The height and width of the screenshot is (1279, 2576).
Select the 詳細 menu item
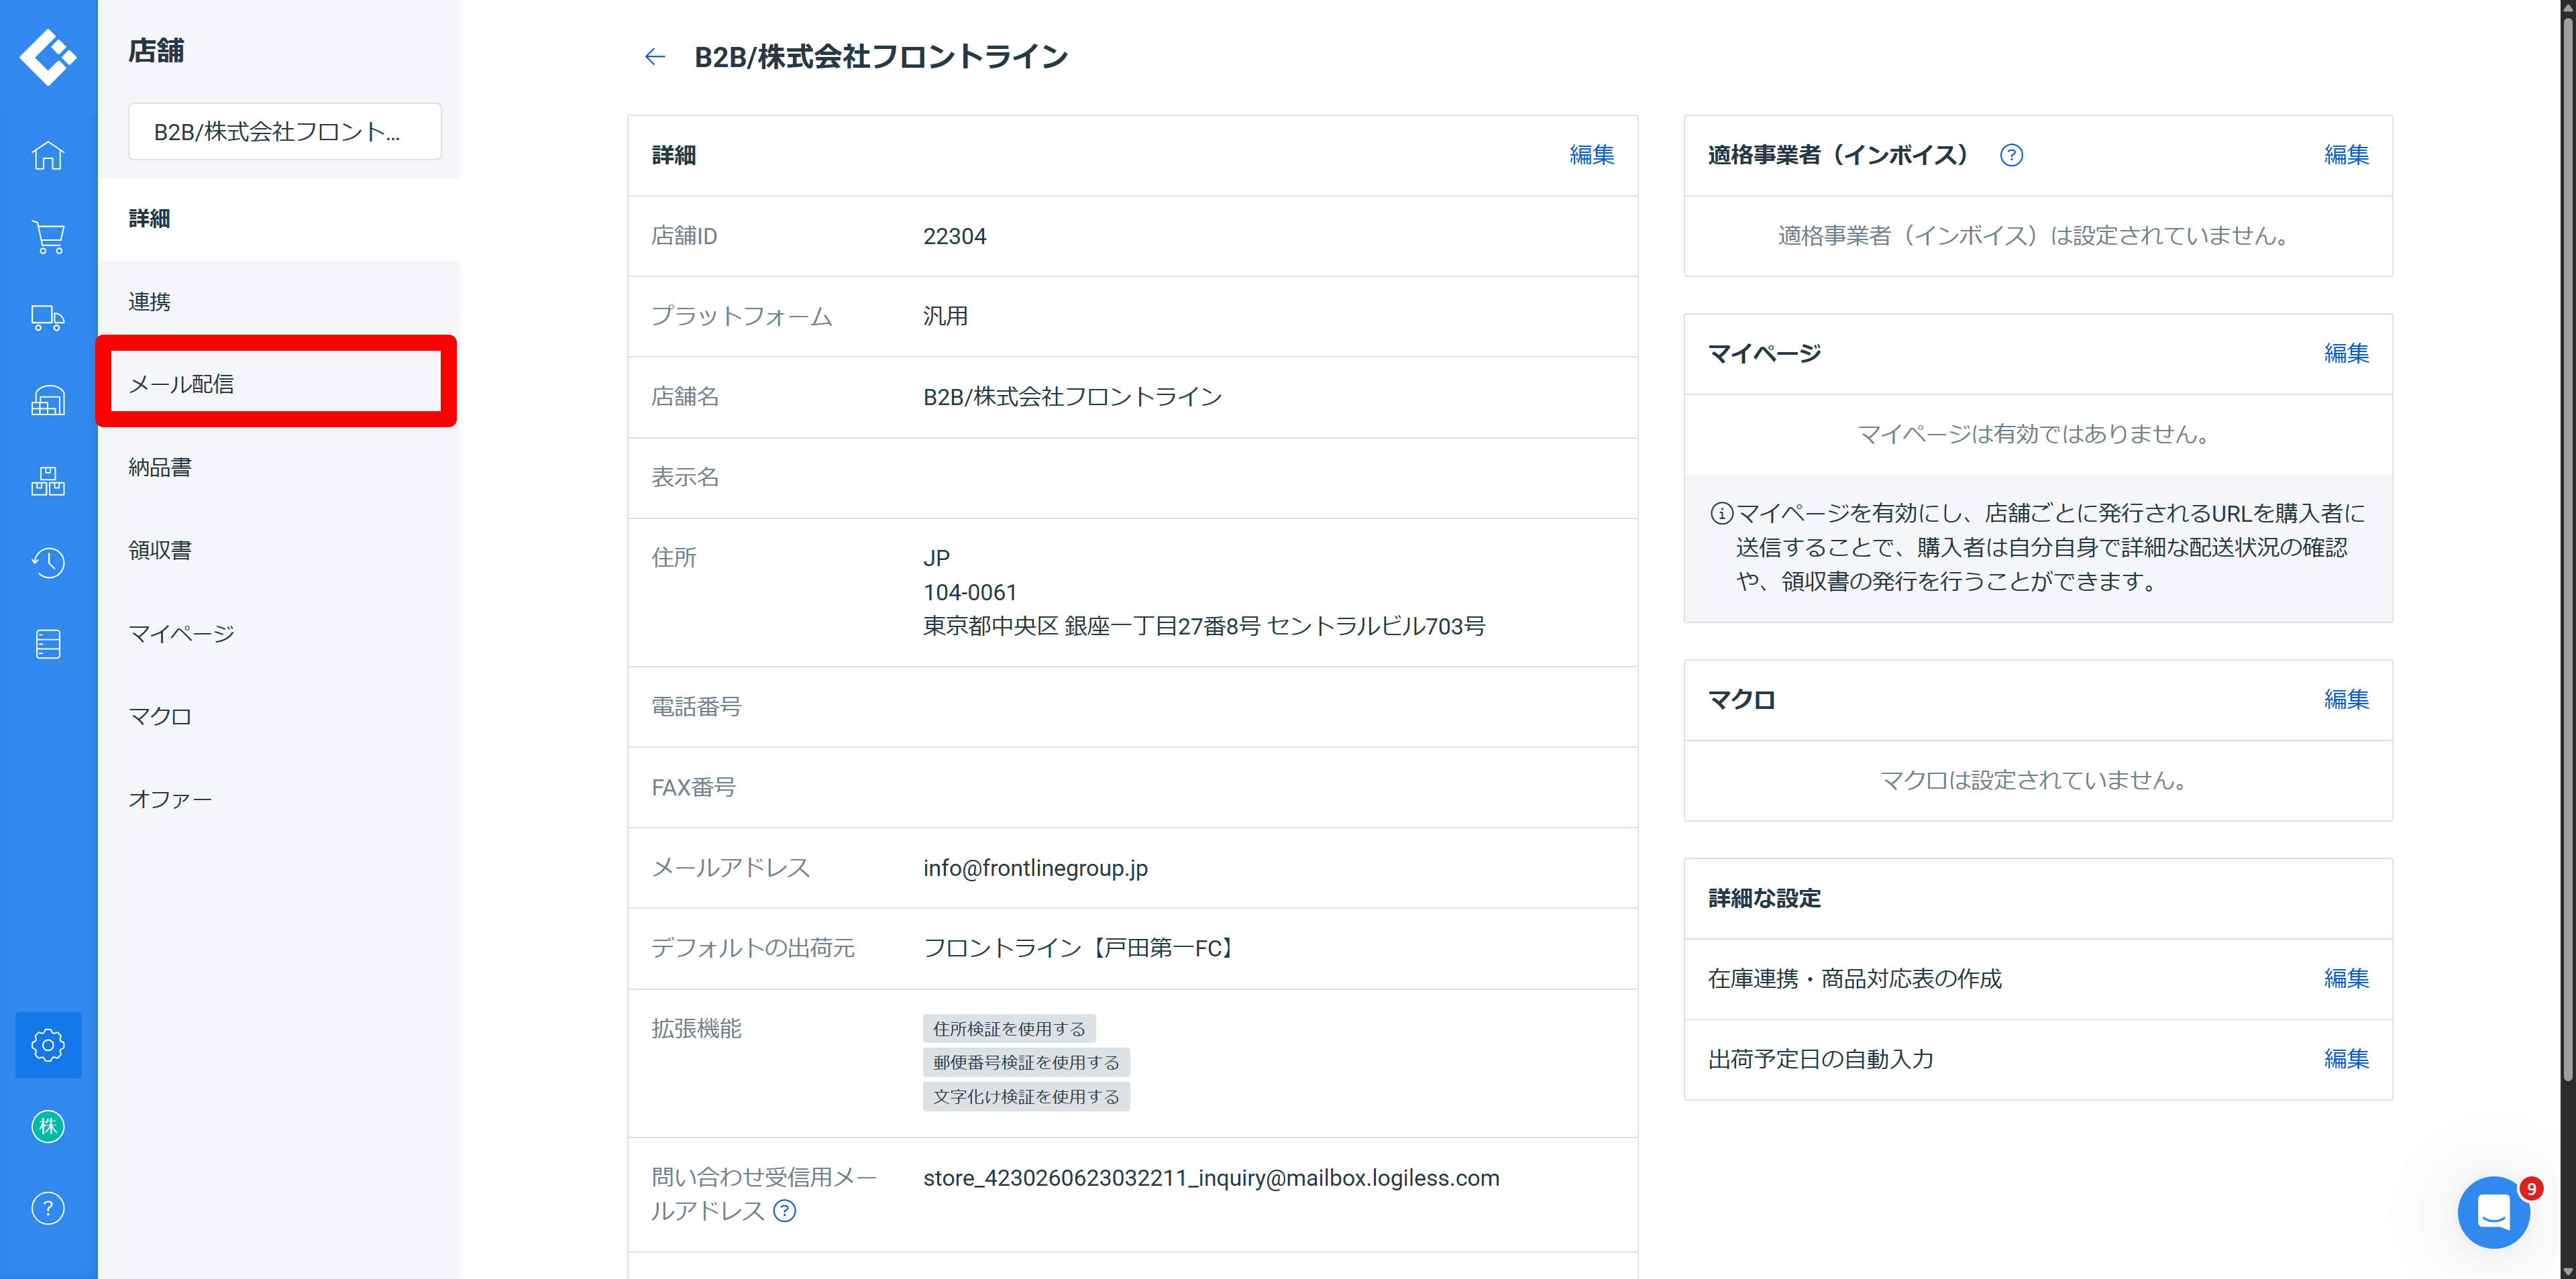[279, 219]
